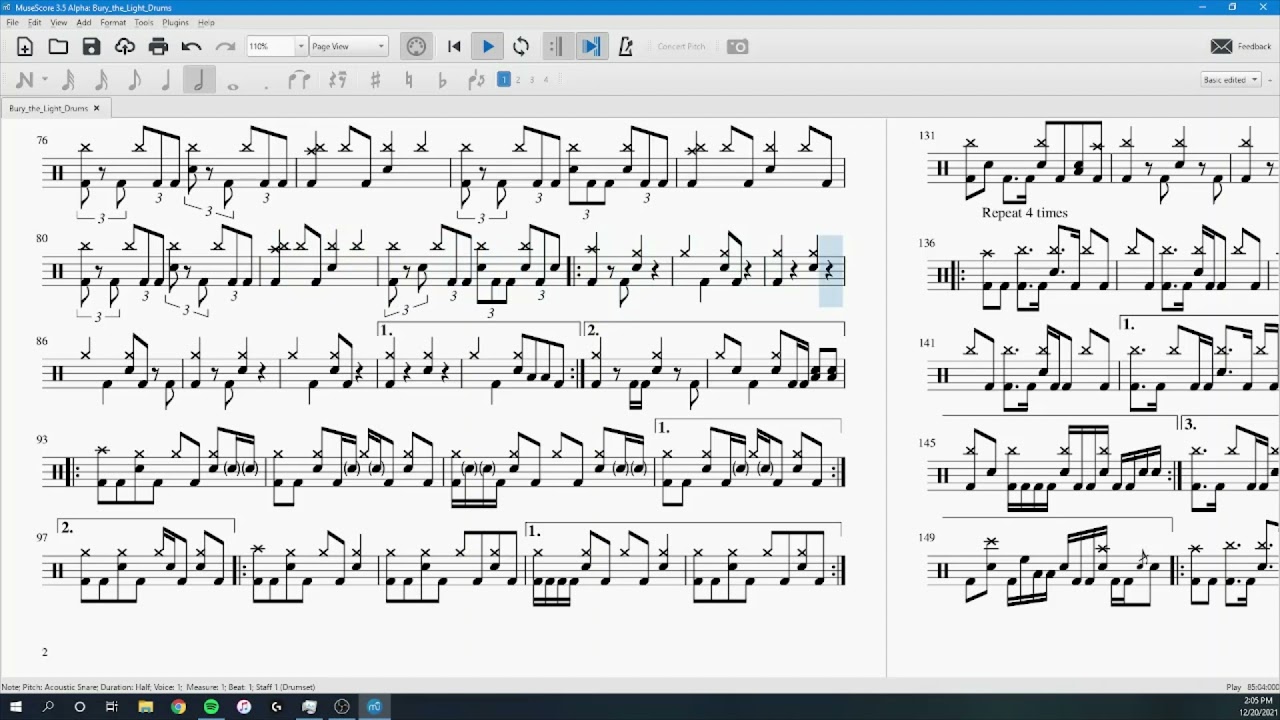
Task: Toggle MIDI input button
Action: point(416,46)
